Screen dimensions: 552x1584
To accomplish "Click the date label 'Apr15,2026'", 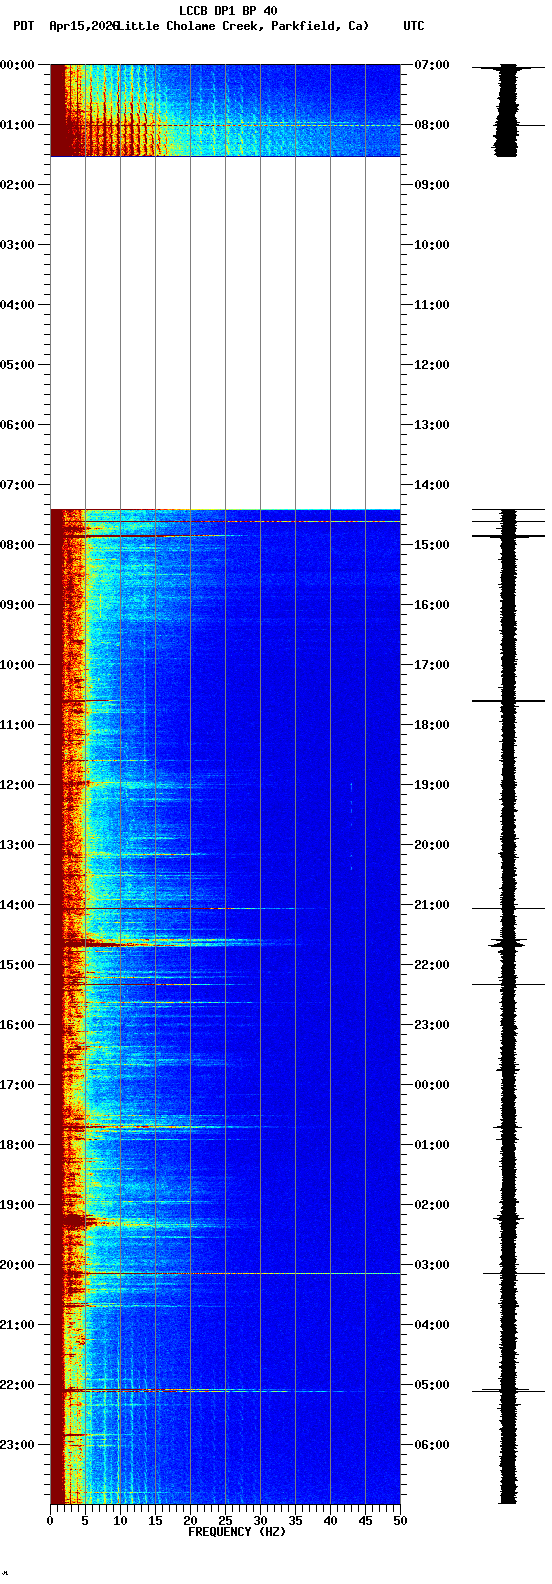I will pyautogui.click(x=83, y=26).
